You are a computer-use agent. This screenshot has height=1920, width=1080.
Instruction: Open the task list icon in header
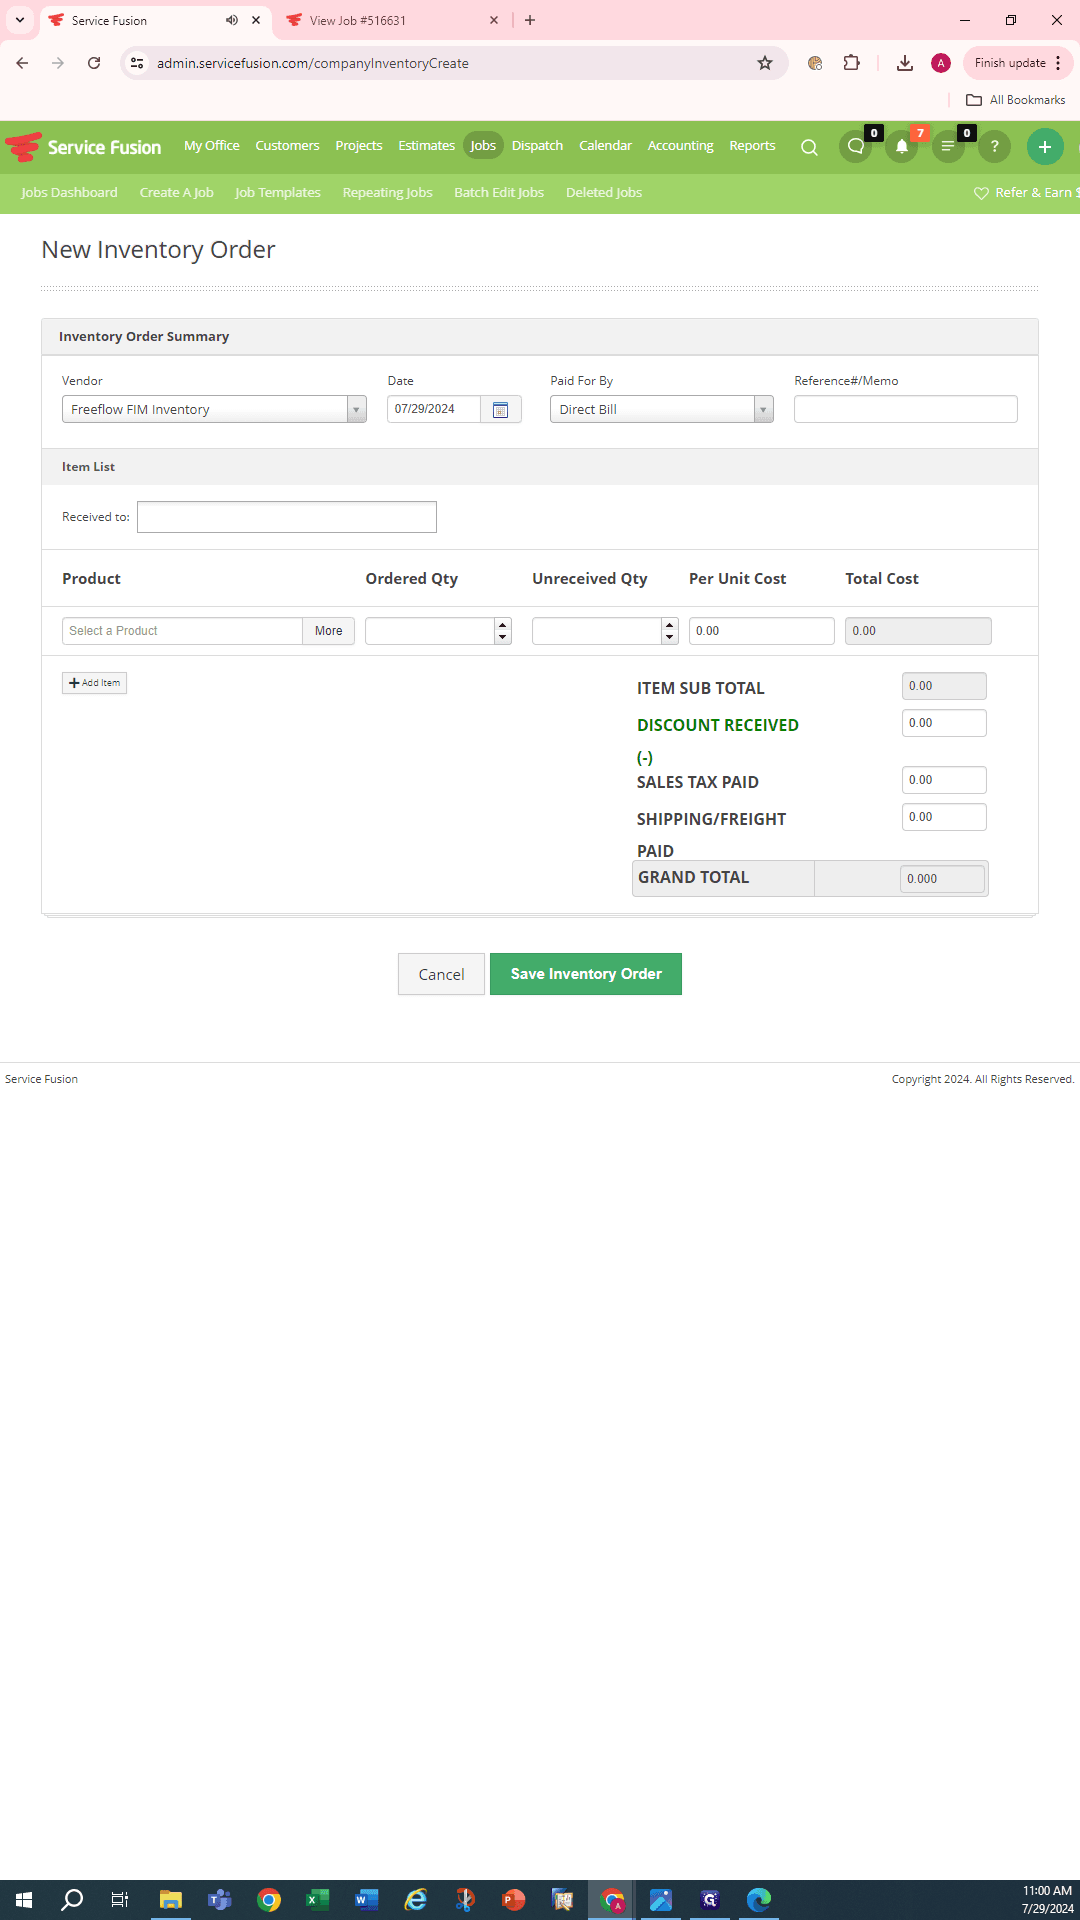click(x=948, y=147)
